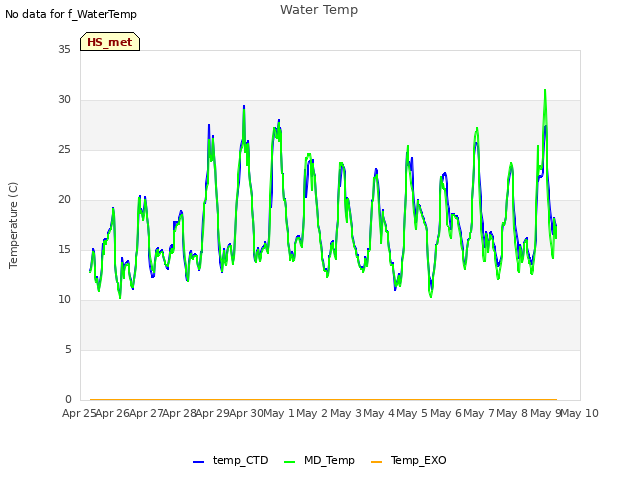Click the Apr 27 x-axis tick label
The height and width of the screenshot is (480, 640).
tap(146, 413)
